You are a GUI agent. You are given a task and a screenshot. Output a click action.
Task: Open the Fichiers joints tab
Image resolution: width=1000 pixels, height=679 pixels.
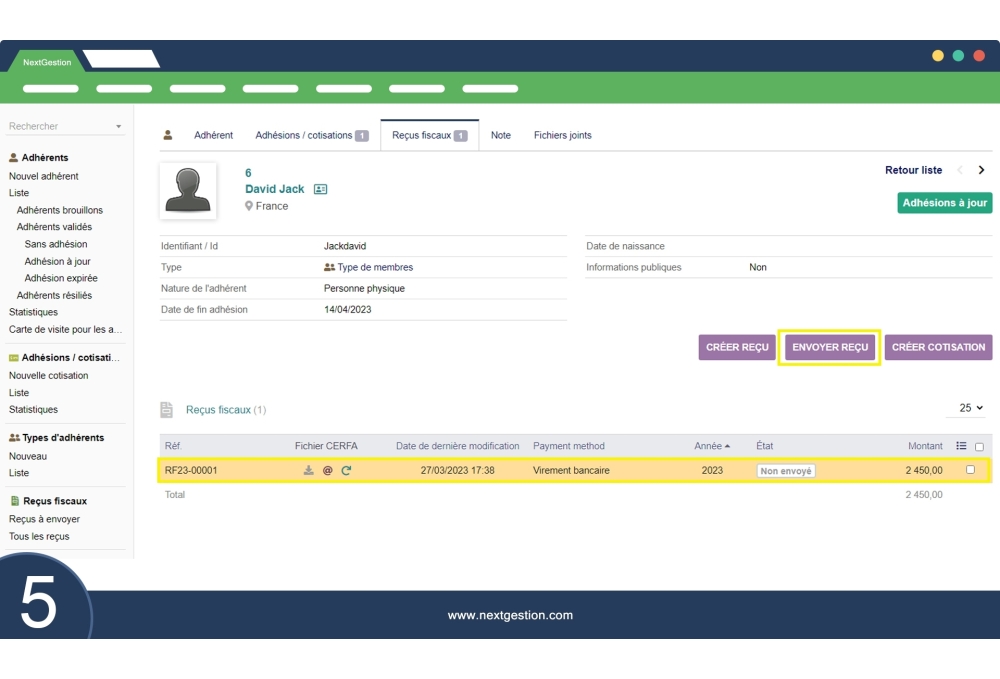562,135
